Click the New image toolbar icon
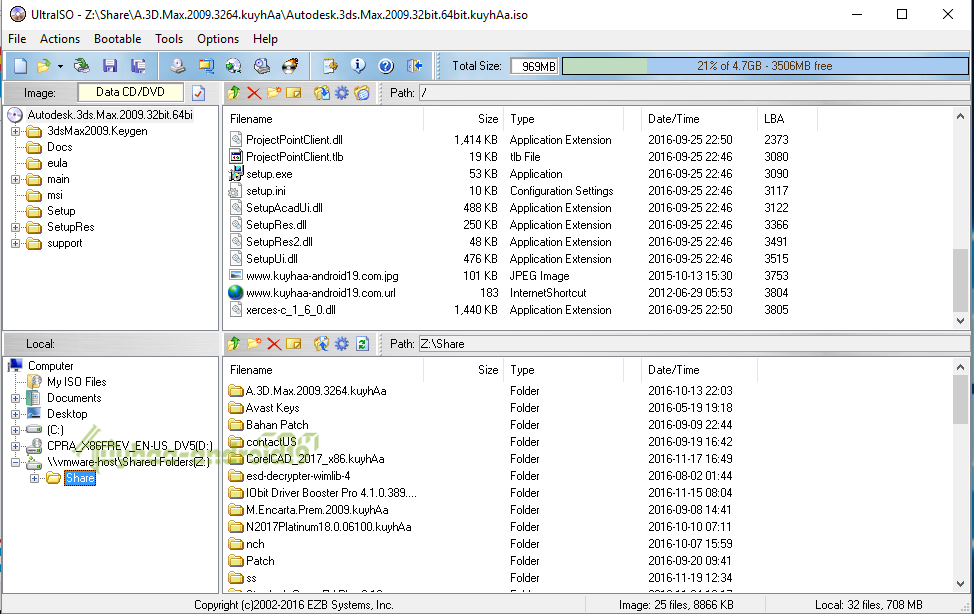 20,66
